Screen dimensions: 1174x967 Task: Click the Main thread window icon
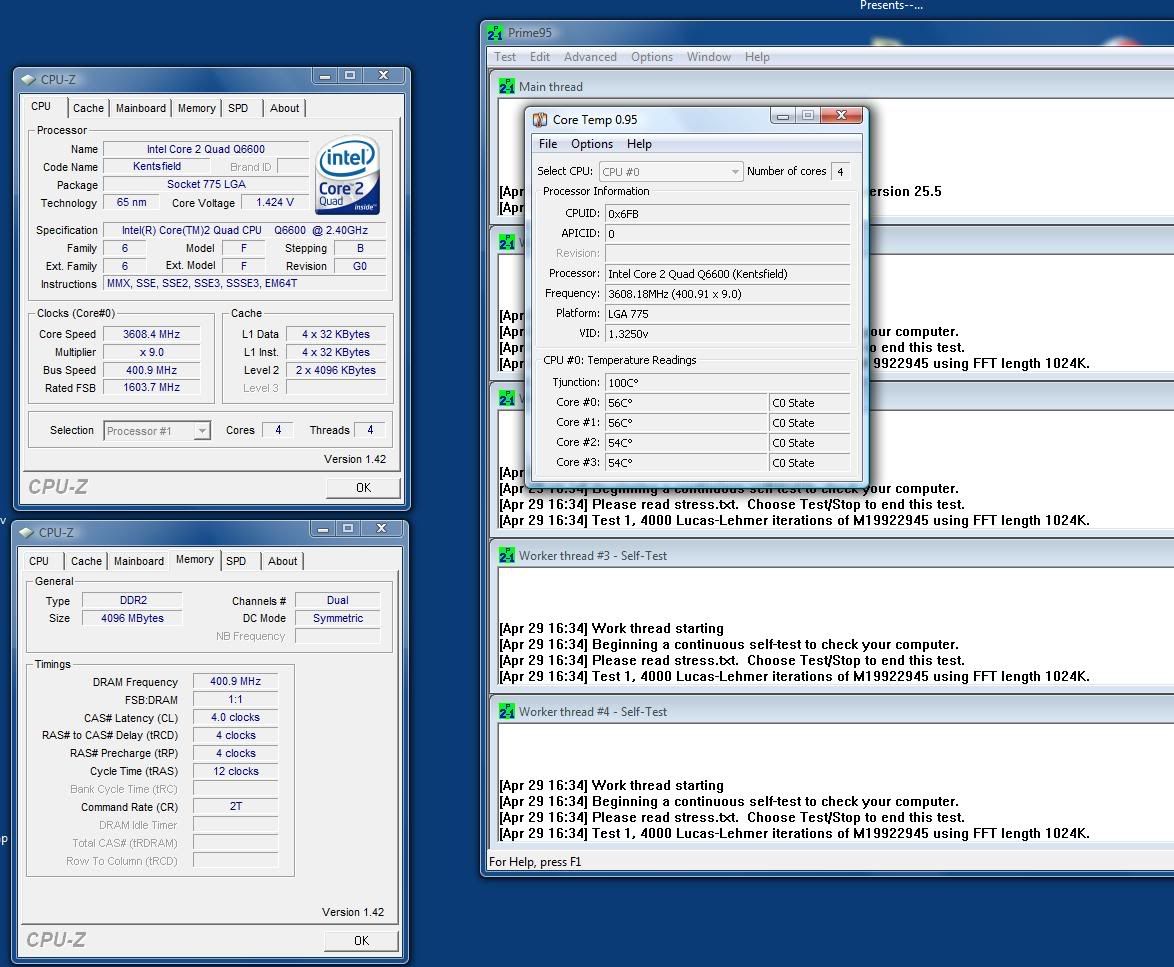click(x=507, y=87)
